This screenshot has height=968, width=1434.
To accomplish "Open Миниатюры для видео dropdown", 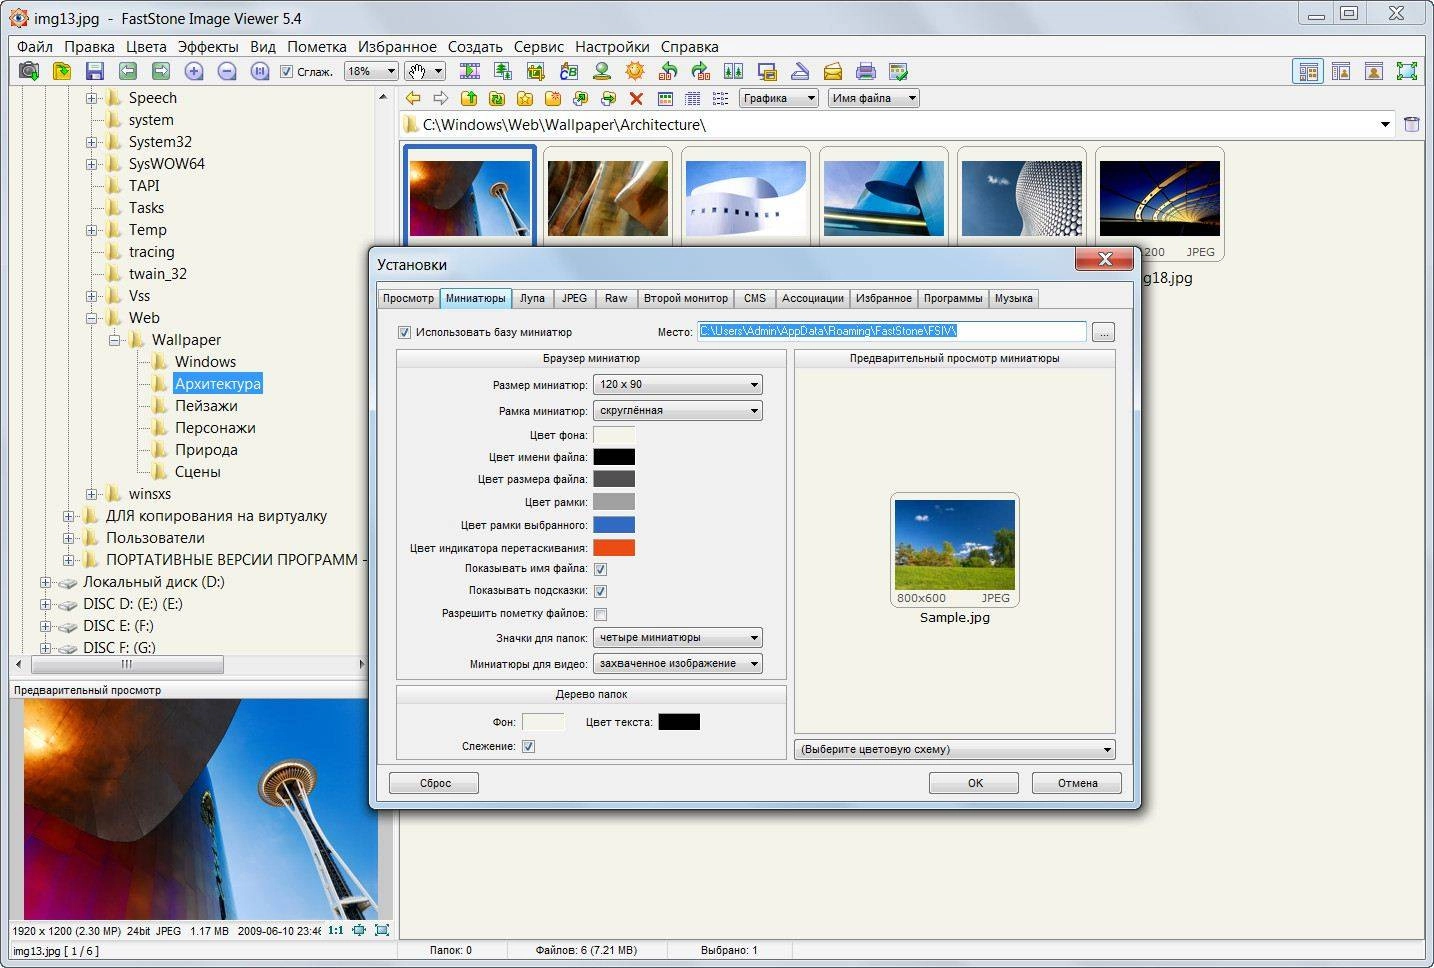I will click(677, 663).
